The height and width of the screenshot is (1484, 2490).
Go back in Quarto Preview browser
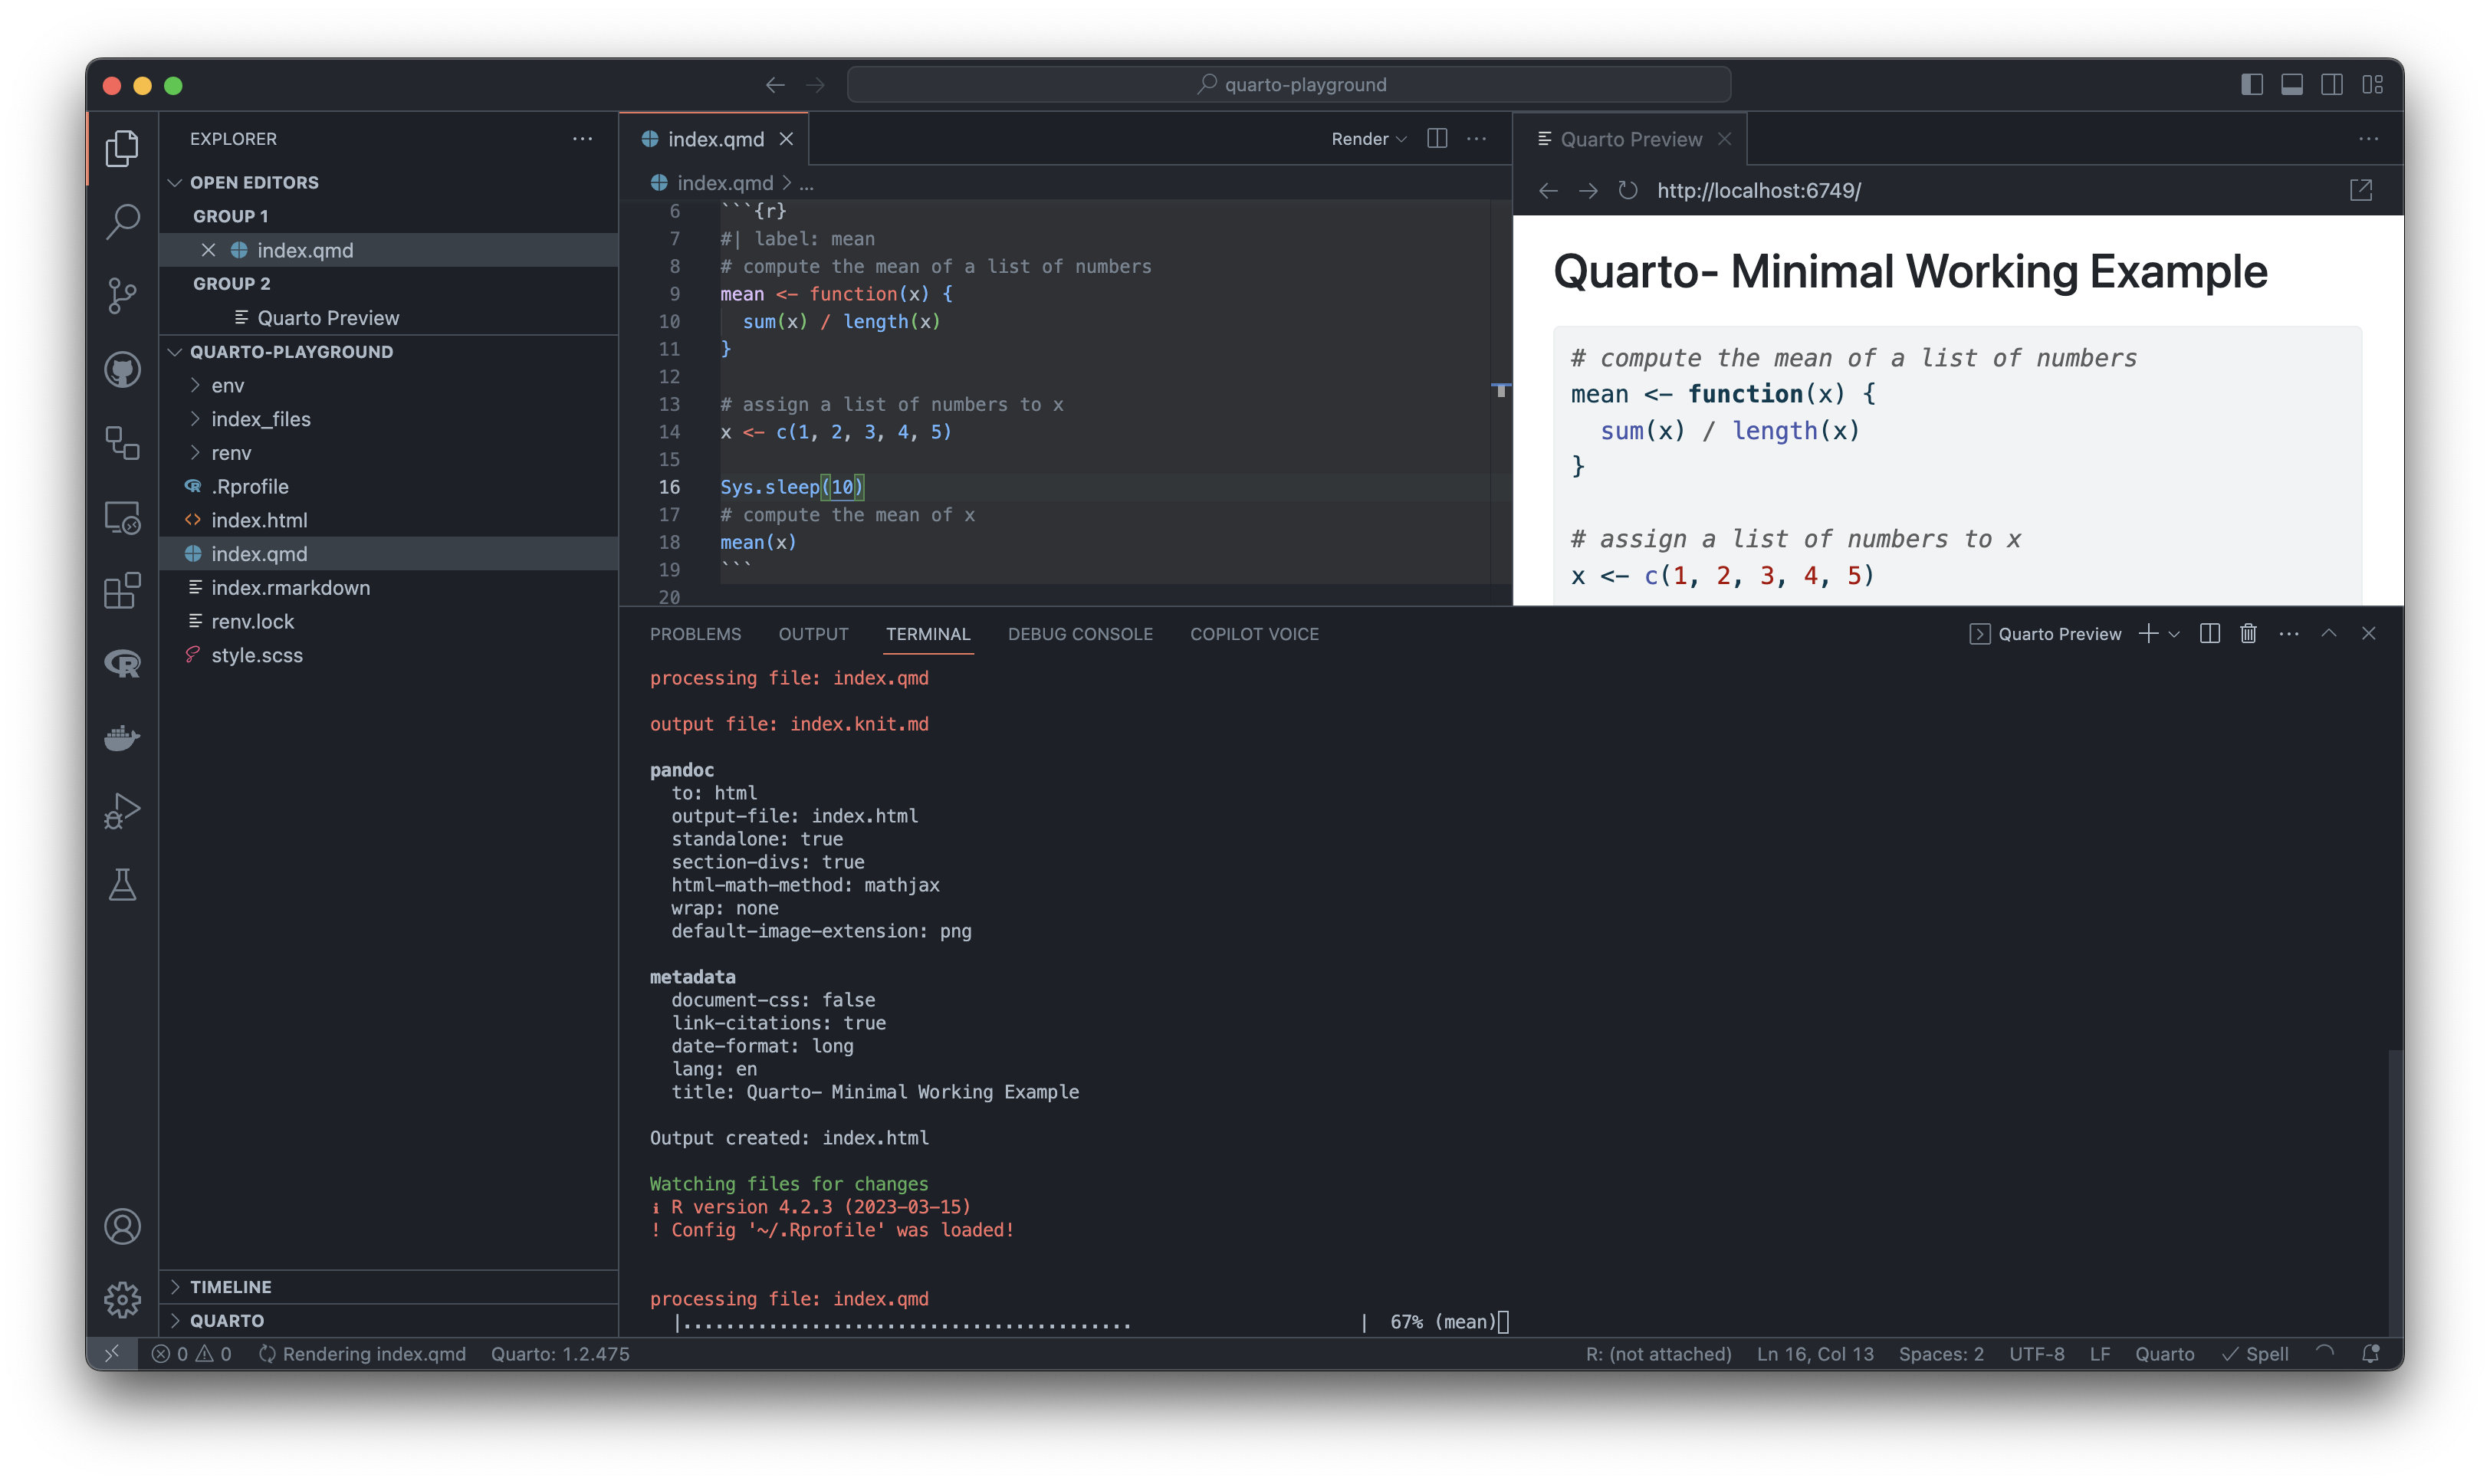[x=1548, y=190]
